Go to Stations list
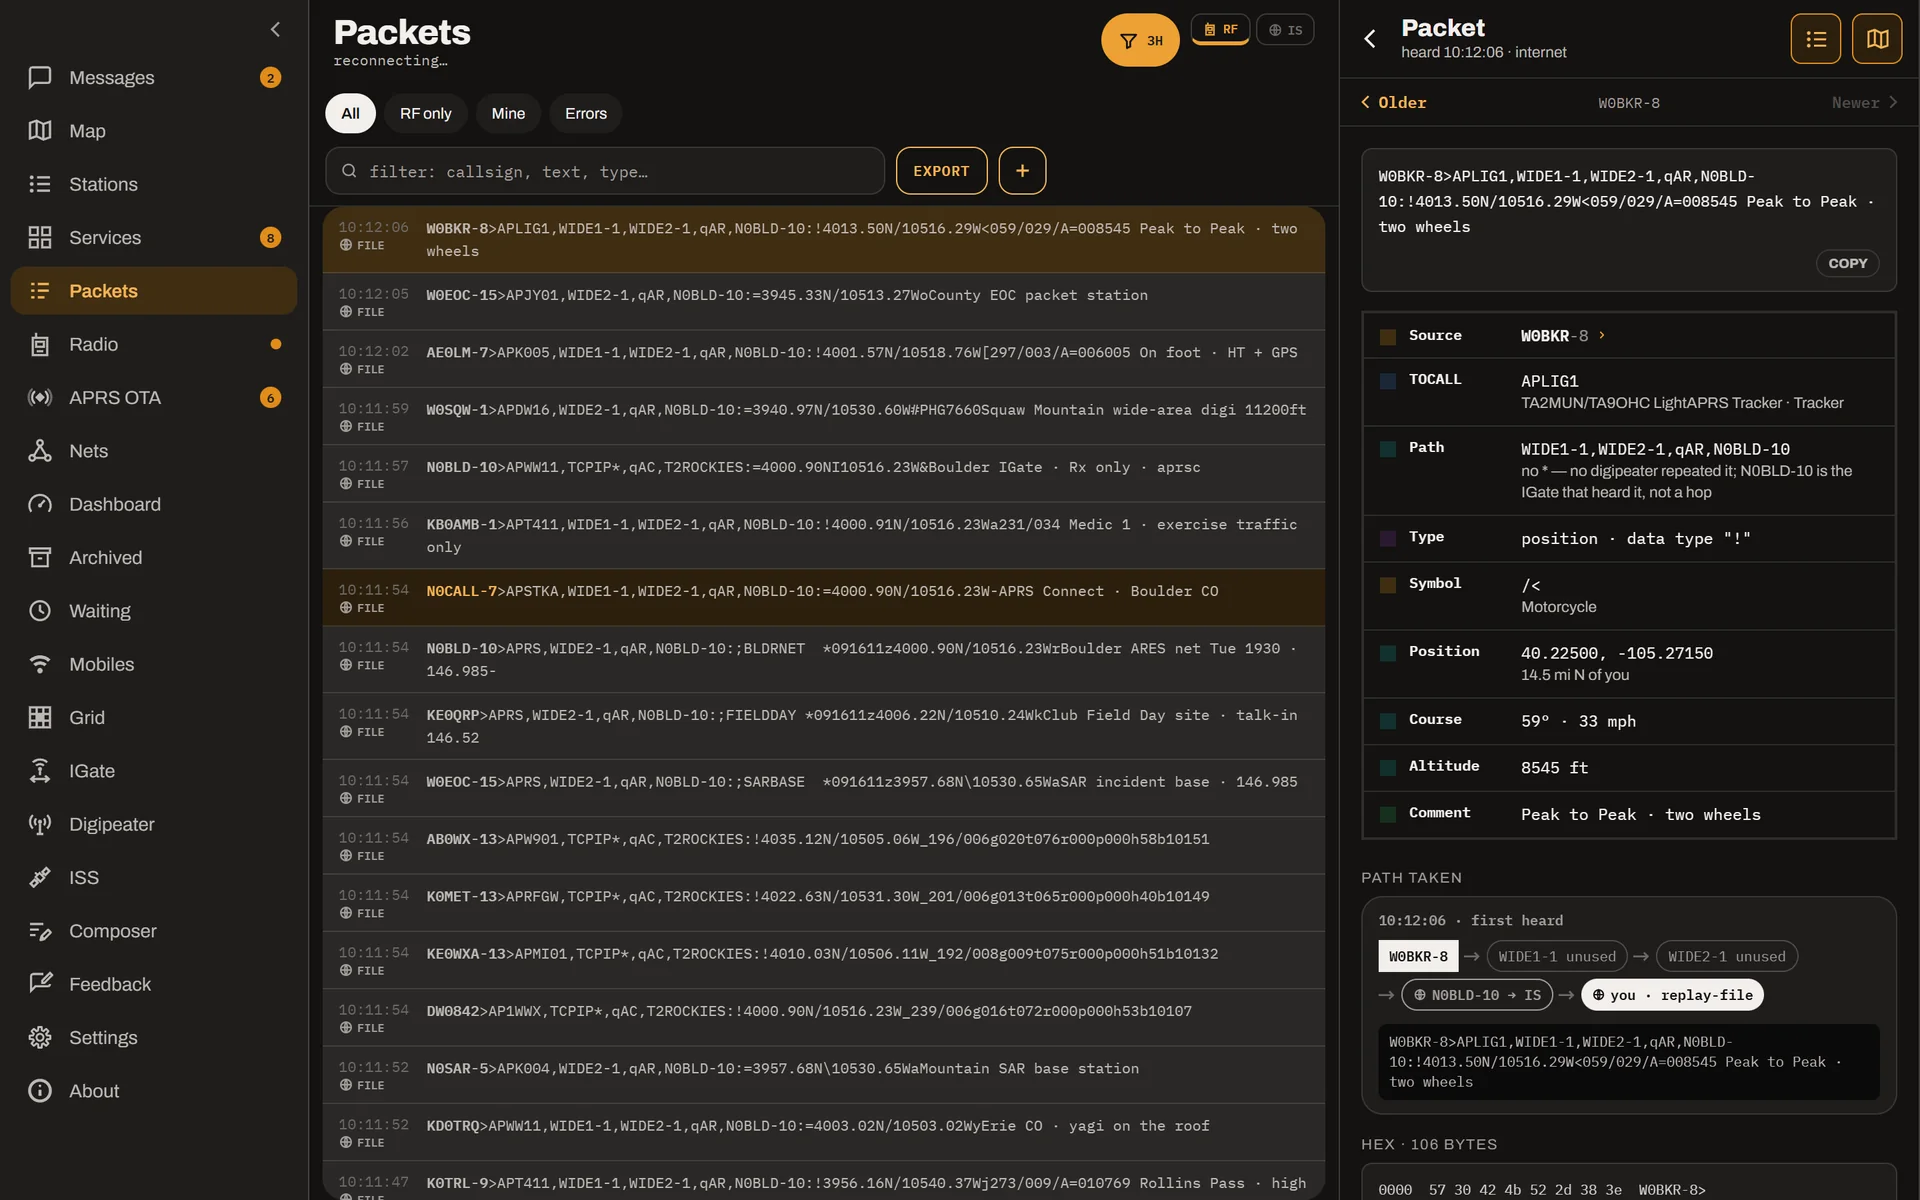This screenshot has width=1920, height=1200. click(153, 184)
